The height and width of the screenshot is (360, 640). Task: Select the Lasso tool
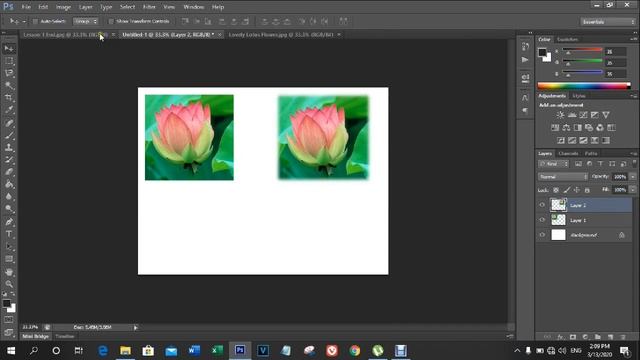pyautogui.click(x=9, y=73)
